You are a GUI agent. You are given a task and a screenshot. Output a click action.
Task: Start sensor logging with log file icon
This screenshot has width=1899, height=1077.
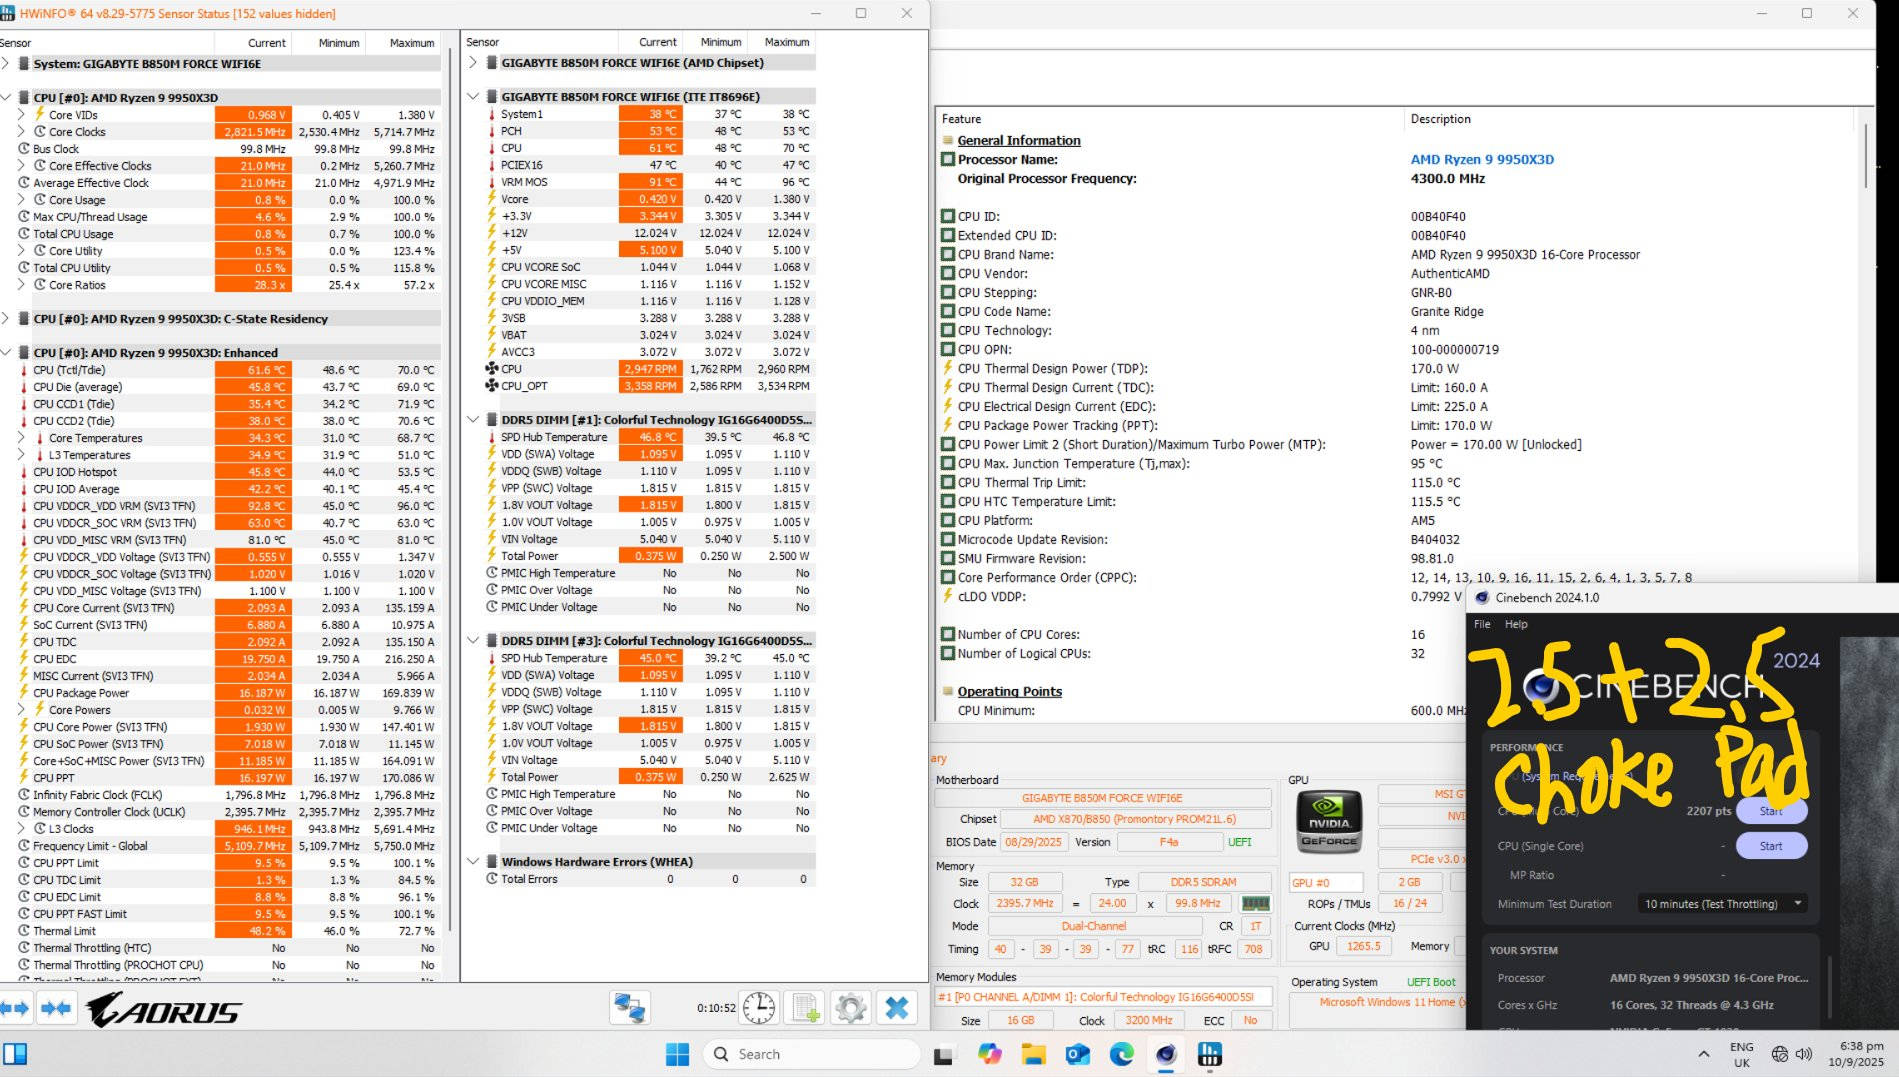point(805,1008)
